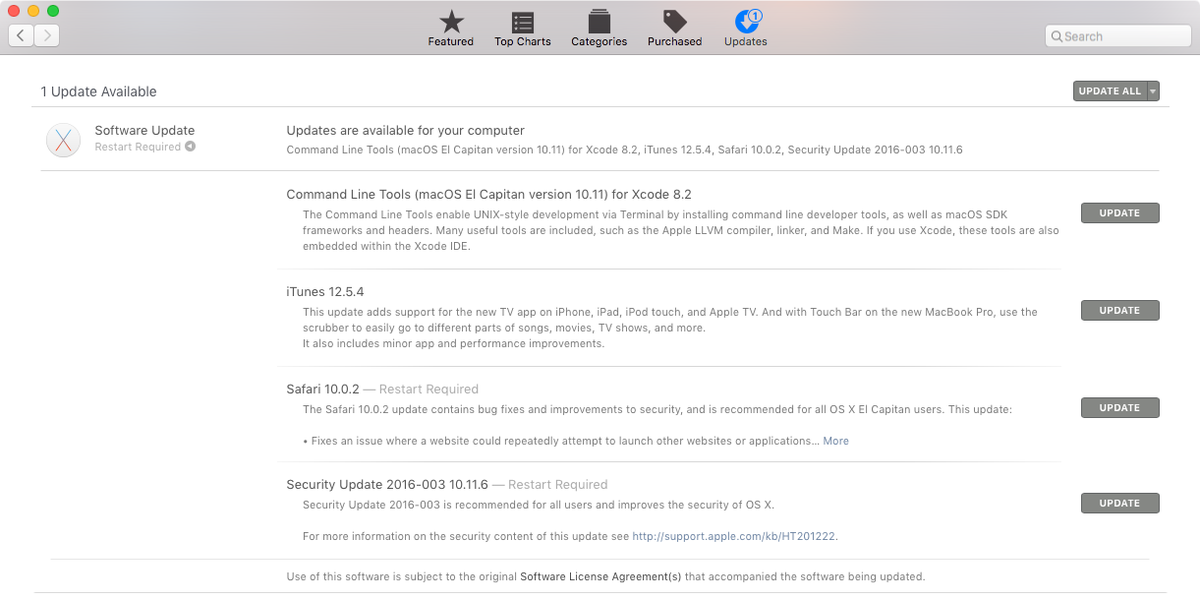
Task: Install Security Update 2016-003
Action: (x=1120, y=502)
